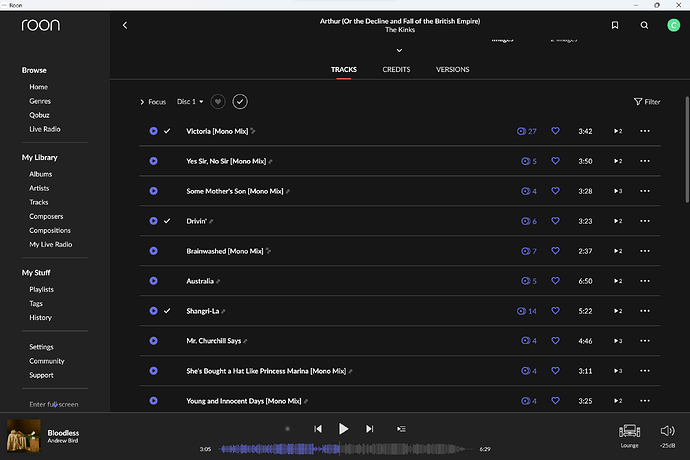Click the track list scrollbar

click(686, 150)
